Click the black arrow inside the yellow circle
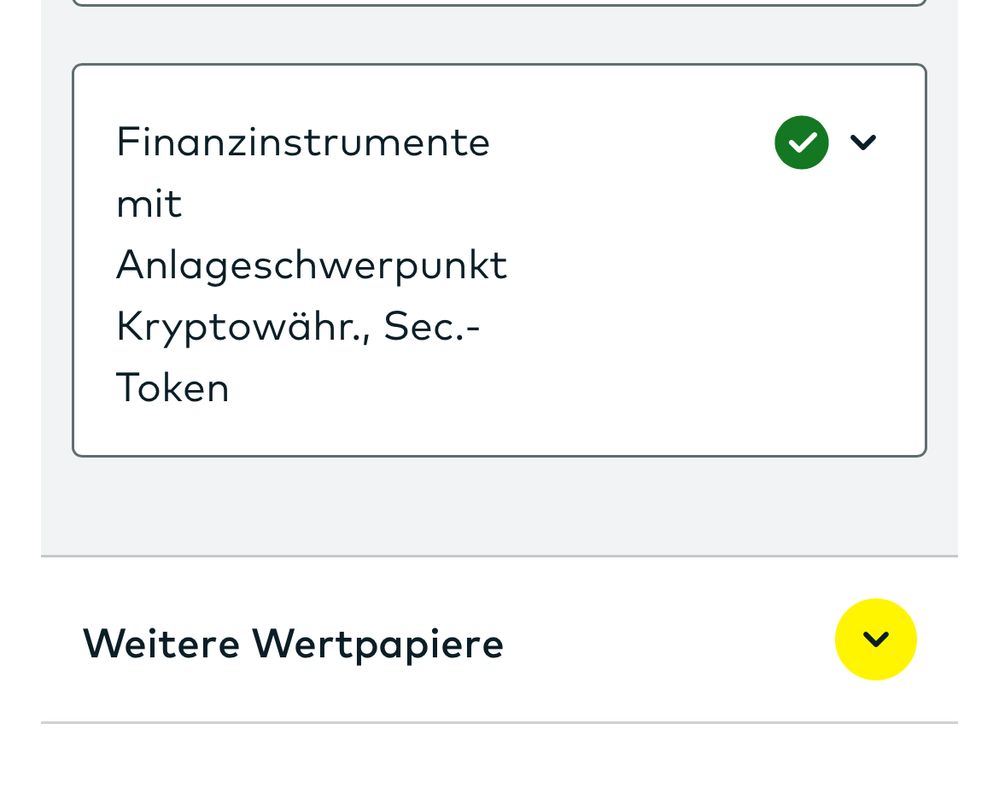 tap(875, 639)
